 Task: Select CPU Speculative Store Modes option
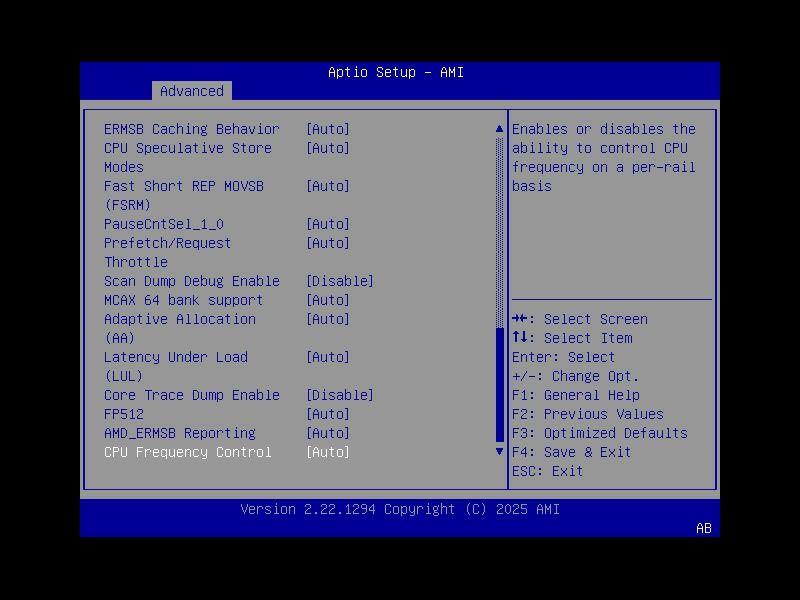(188, 158)
